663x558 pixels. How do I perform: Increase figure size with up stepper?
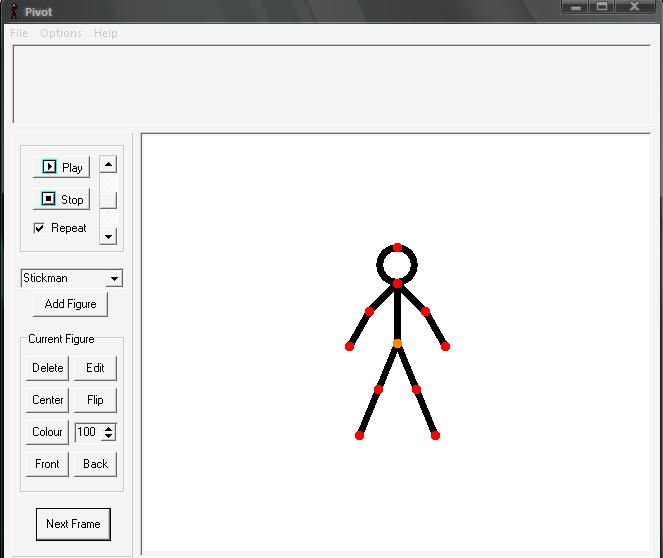point(109,428)
